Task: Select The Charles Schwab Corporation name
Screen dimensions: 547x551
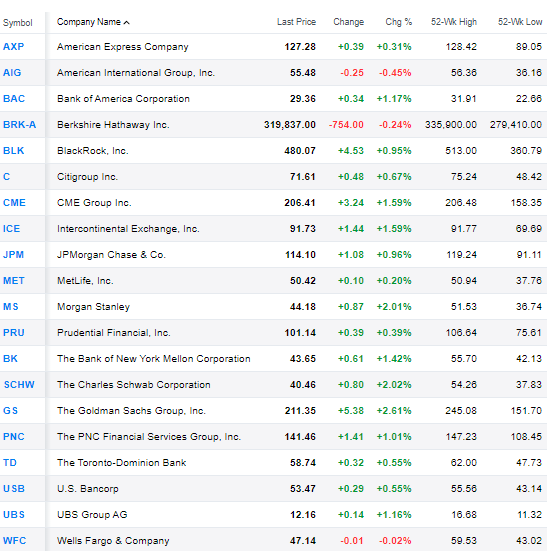Action: (x=134, y=385)
